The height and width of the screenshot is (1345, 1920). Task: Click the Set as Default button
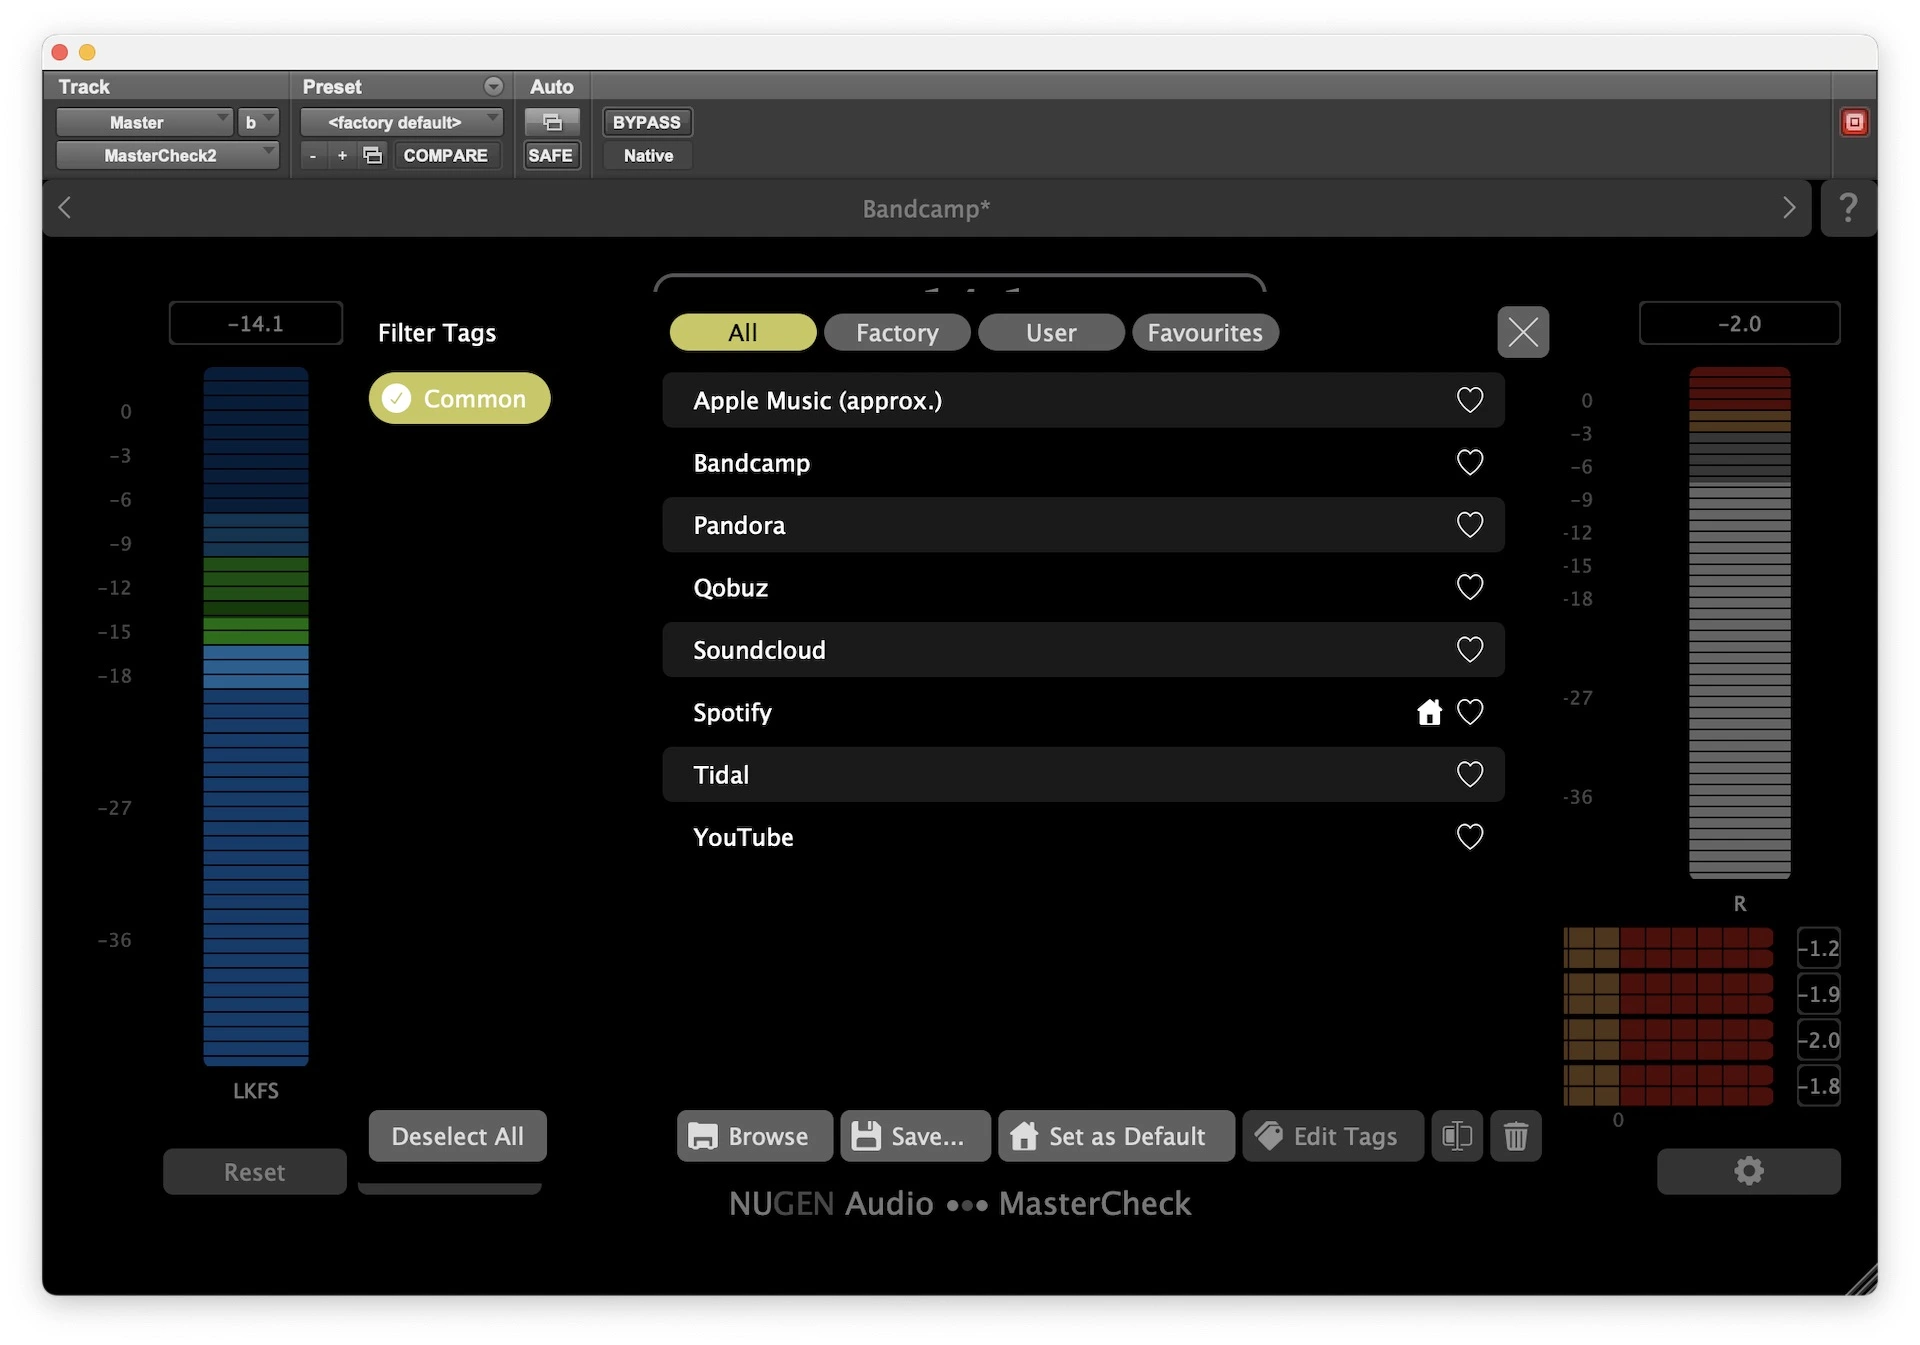click(1115, 1136)
